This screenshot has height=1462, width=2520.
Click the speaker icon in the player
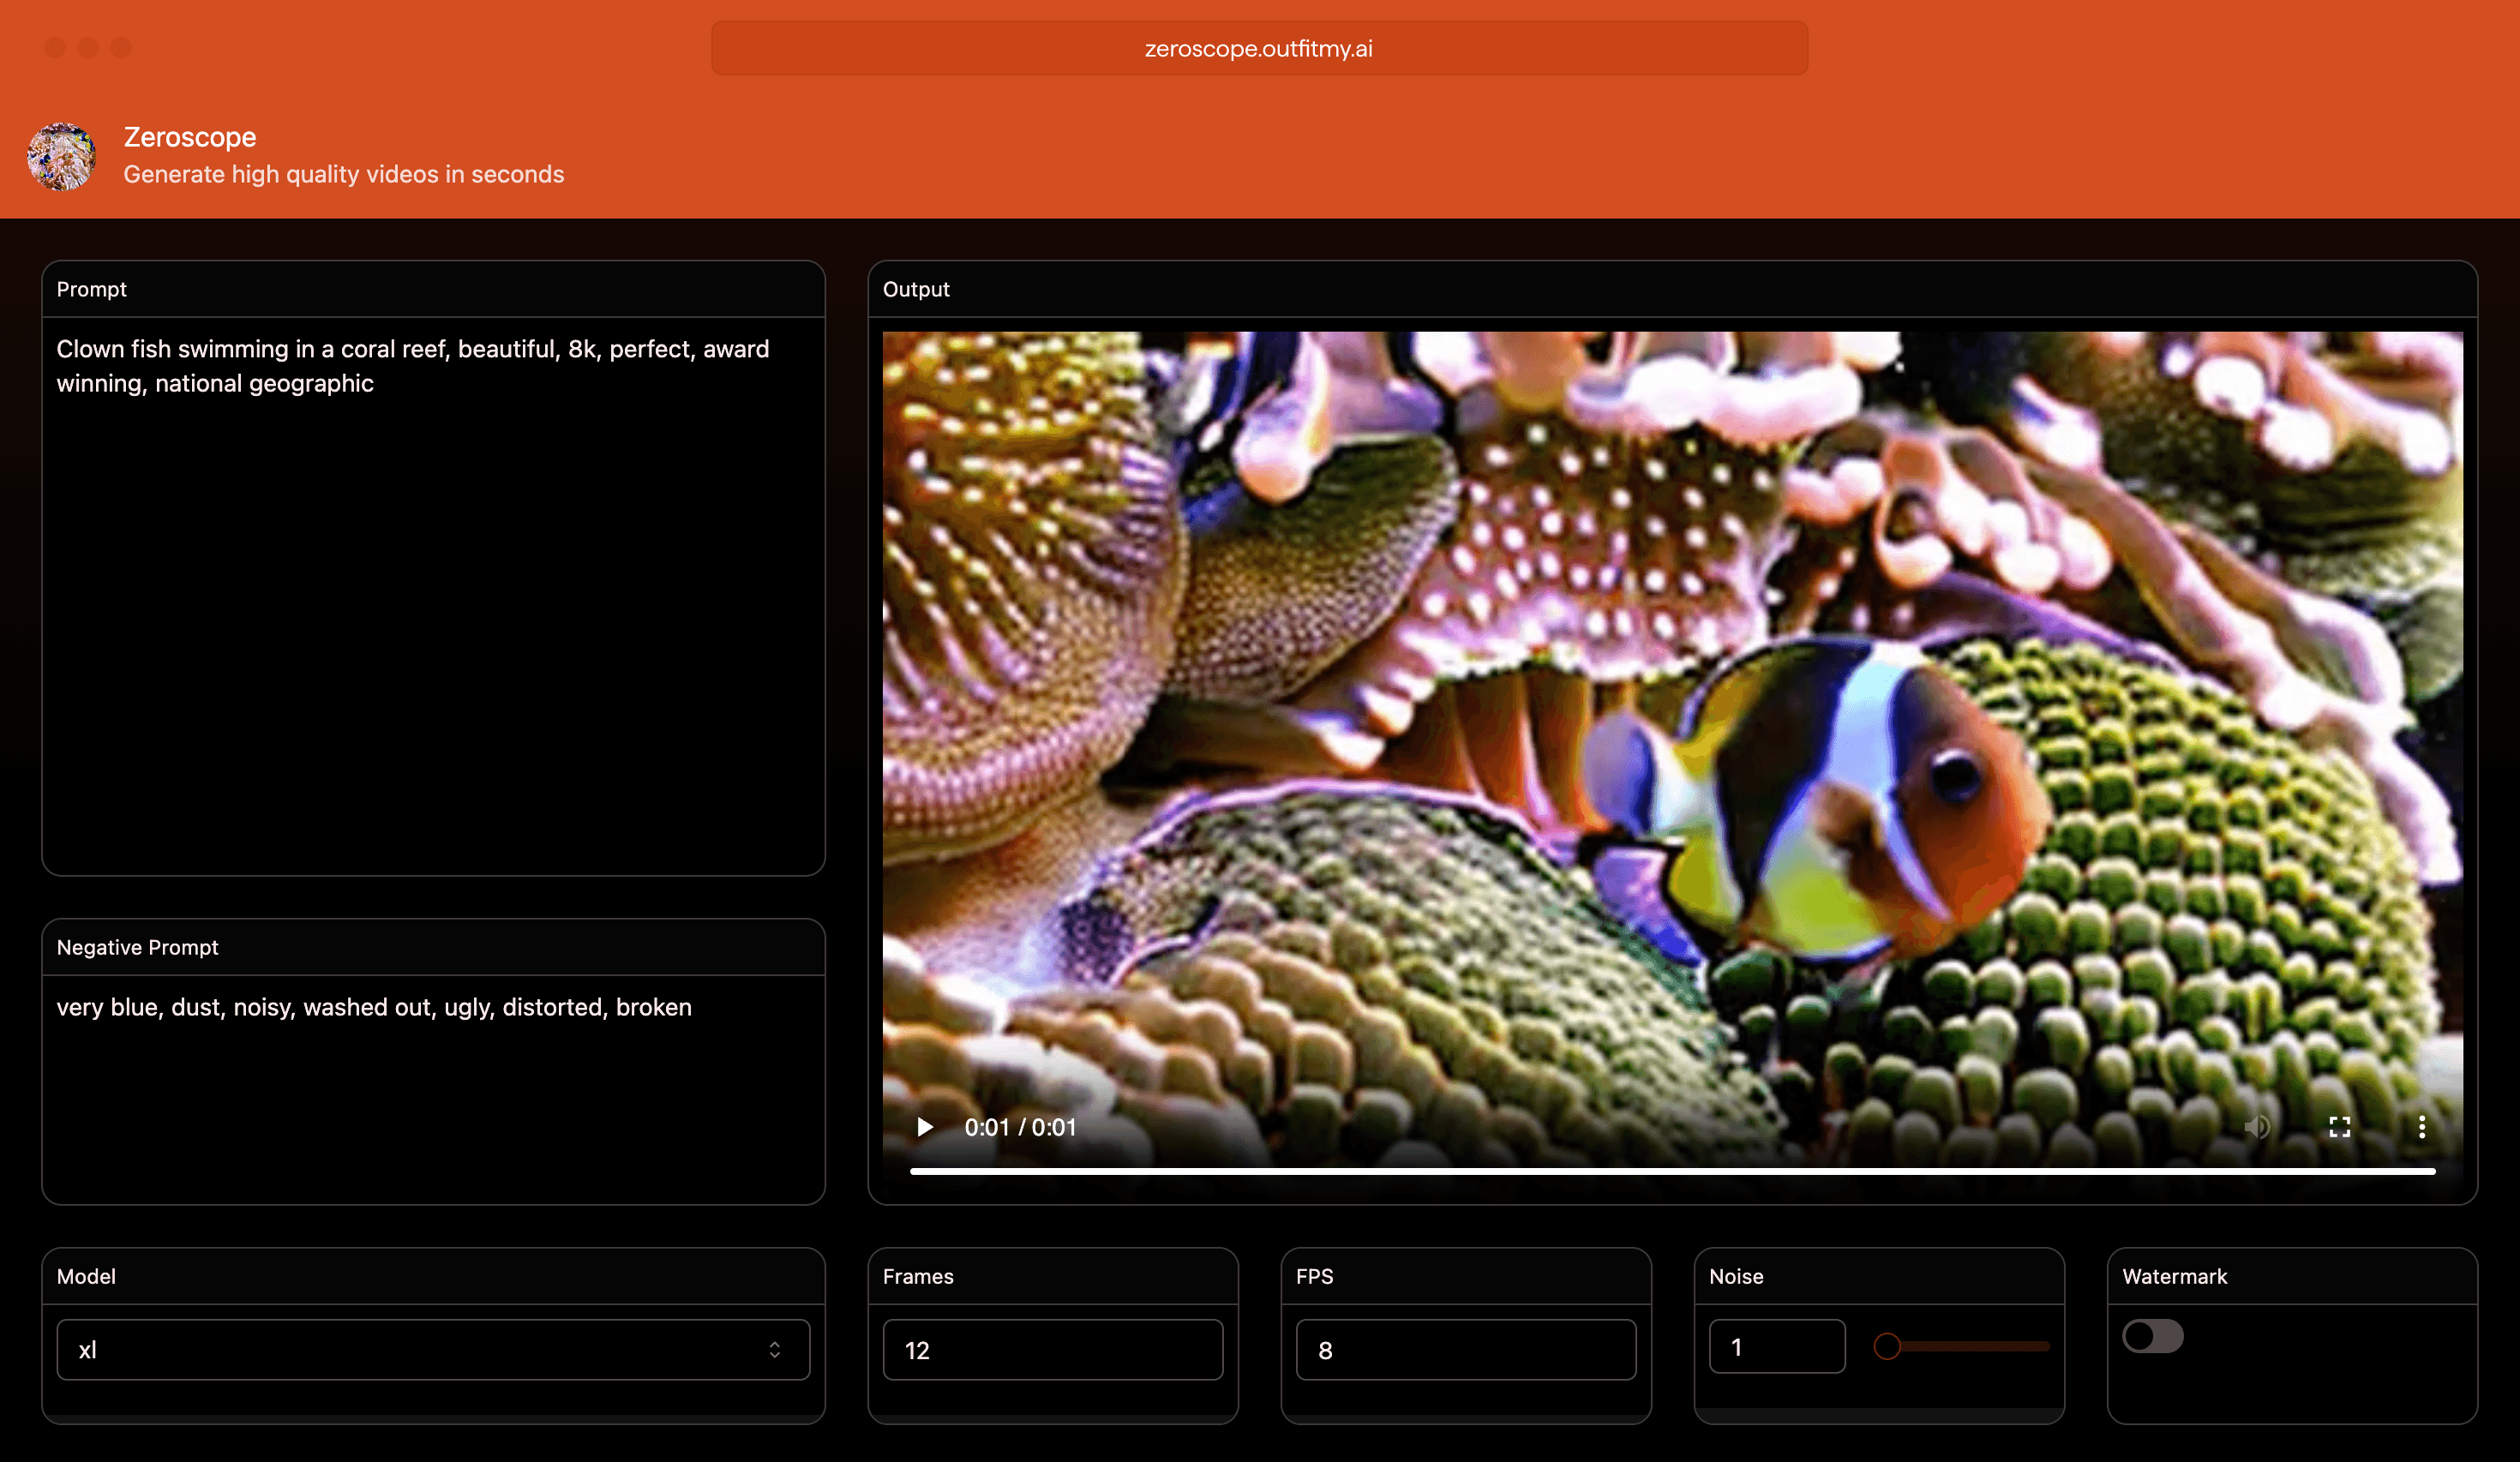2257,1127
